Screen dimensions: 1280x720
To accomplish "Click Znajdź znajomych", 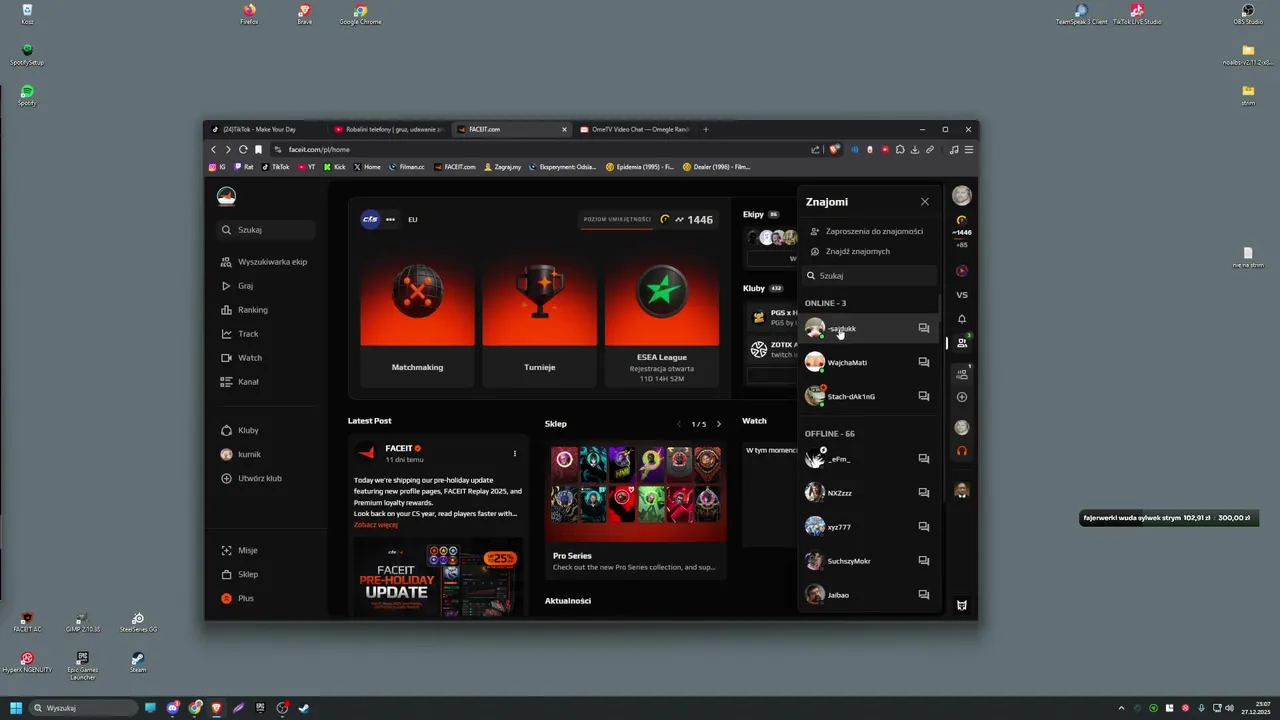I will click(850, 251).
